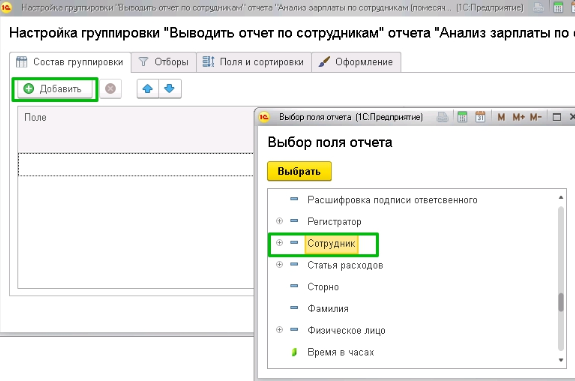This screenshot has height=381, width=575.
Task: Click field icon beside Фамилия
Action: pos(294,308)
